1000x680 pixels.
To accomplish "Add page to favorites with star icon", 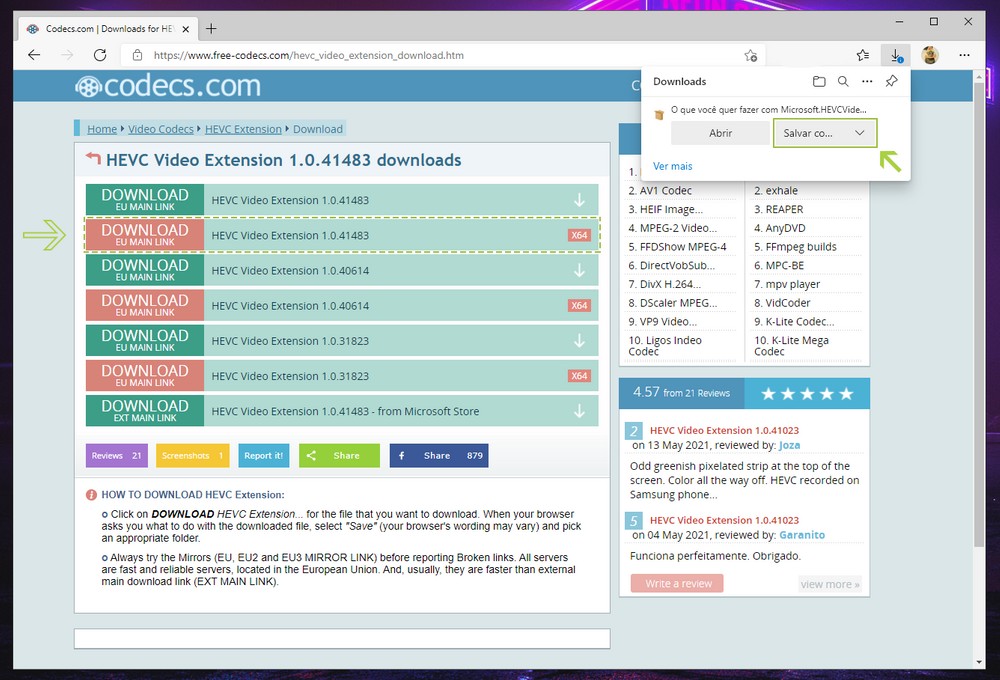I will (x=750, y=56).
